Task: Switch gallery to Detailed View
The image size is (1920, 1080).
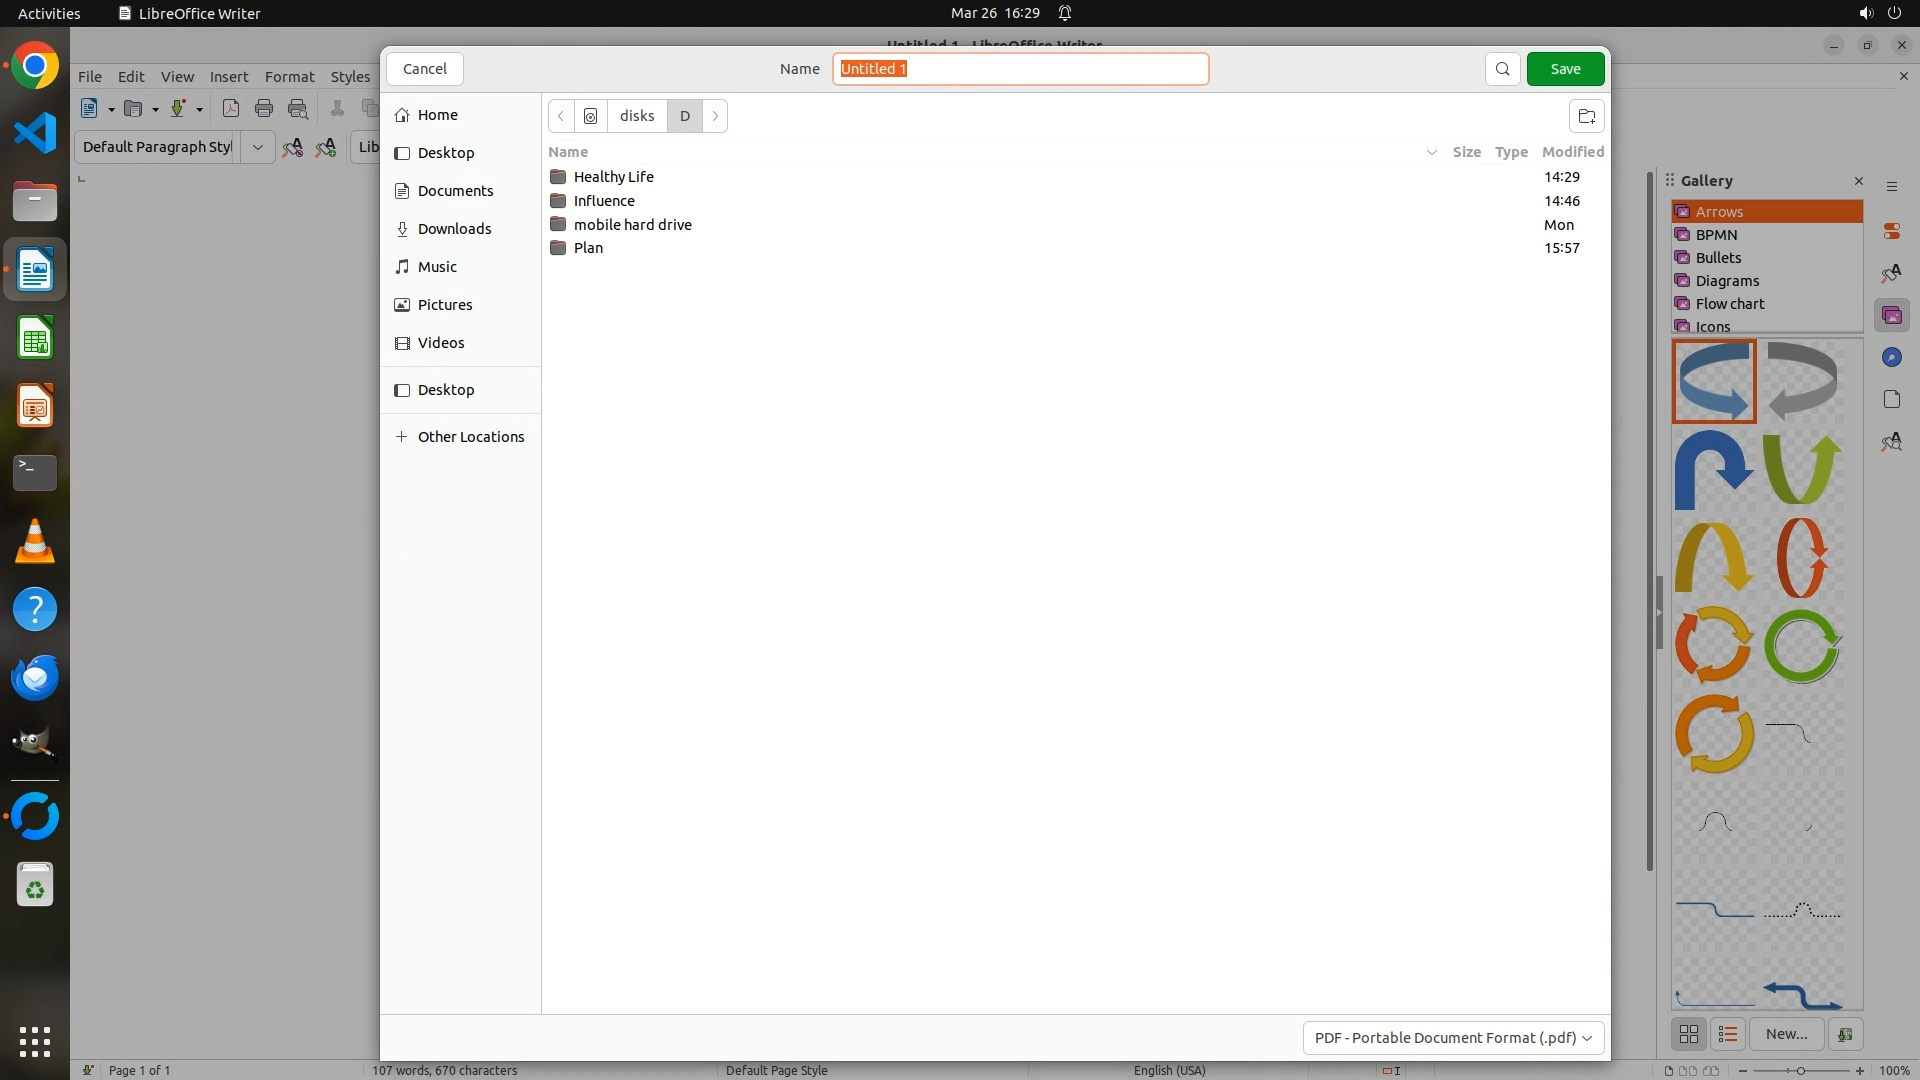Action: pos(1728,1034)
